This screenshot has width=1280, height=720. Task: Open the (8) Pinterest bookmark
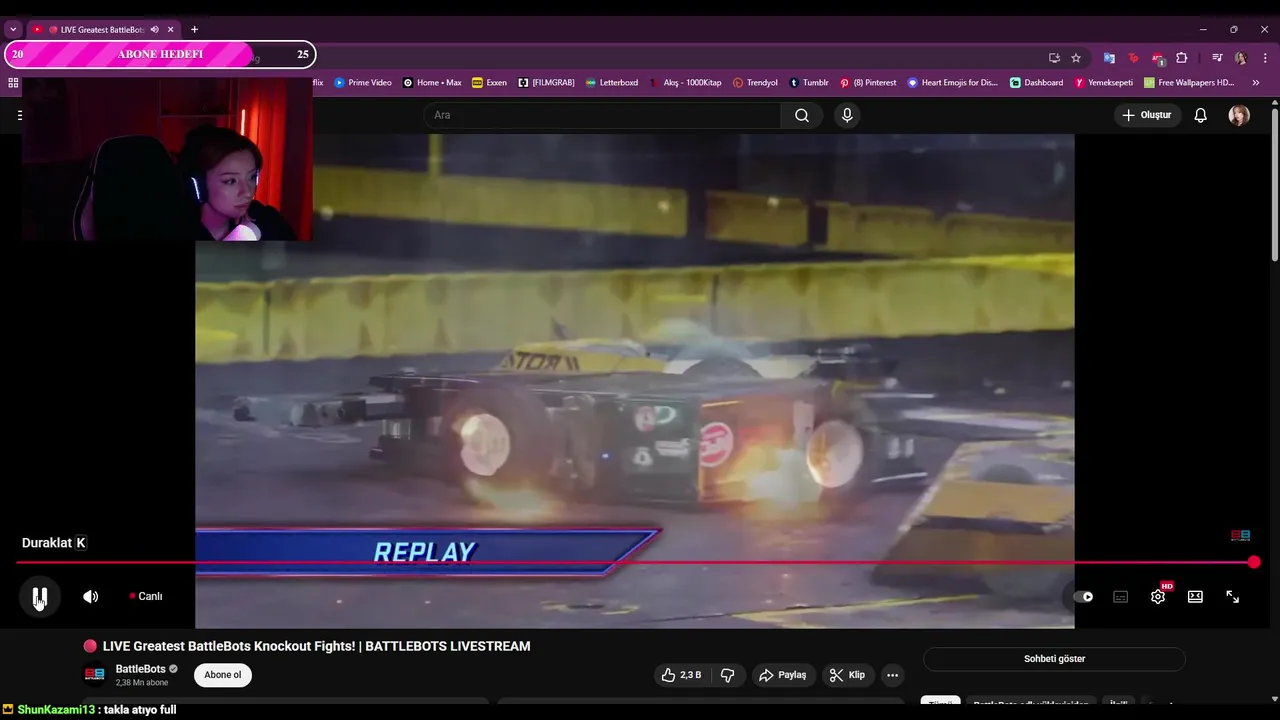click(x=868, y=83)
